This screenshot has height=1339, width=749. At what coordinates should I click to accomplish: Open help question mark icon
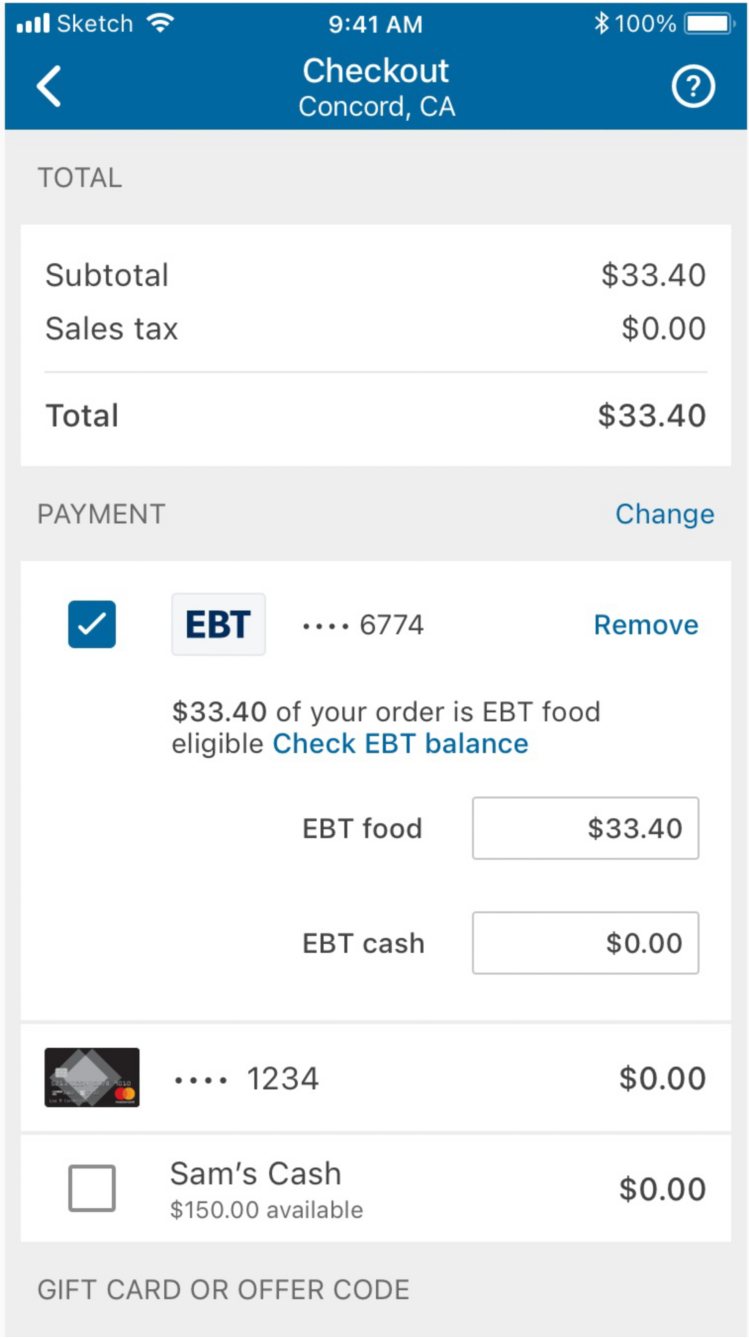(693, 88)
